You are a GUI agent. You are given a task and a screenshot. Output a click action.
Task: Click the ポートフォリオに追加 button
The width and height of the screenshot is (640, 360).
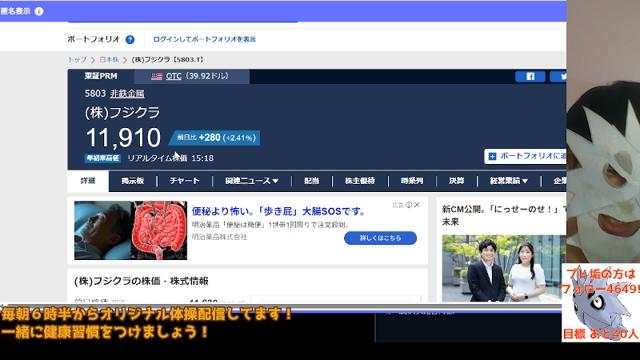coord(525,156)
